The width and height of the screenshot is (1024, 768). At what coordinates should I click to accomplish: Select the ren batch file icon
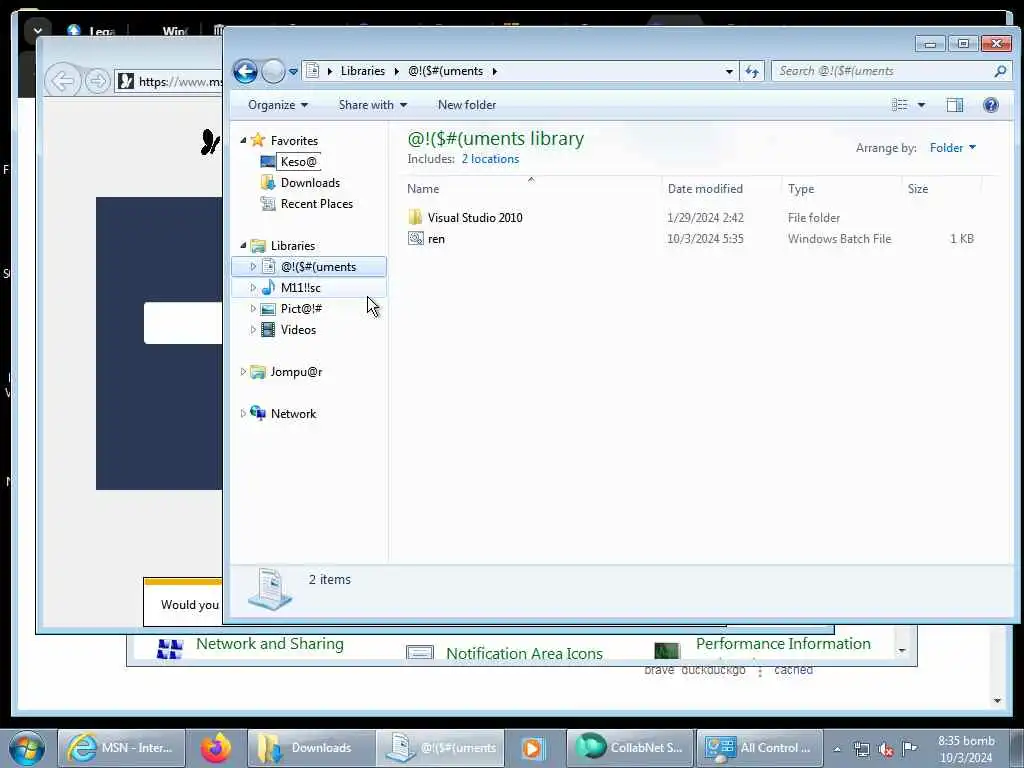pos(415,238)
